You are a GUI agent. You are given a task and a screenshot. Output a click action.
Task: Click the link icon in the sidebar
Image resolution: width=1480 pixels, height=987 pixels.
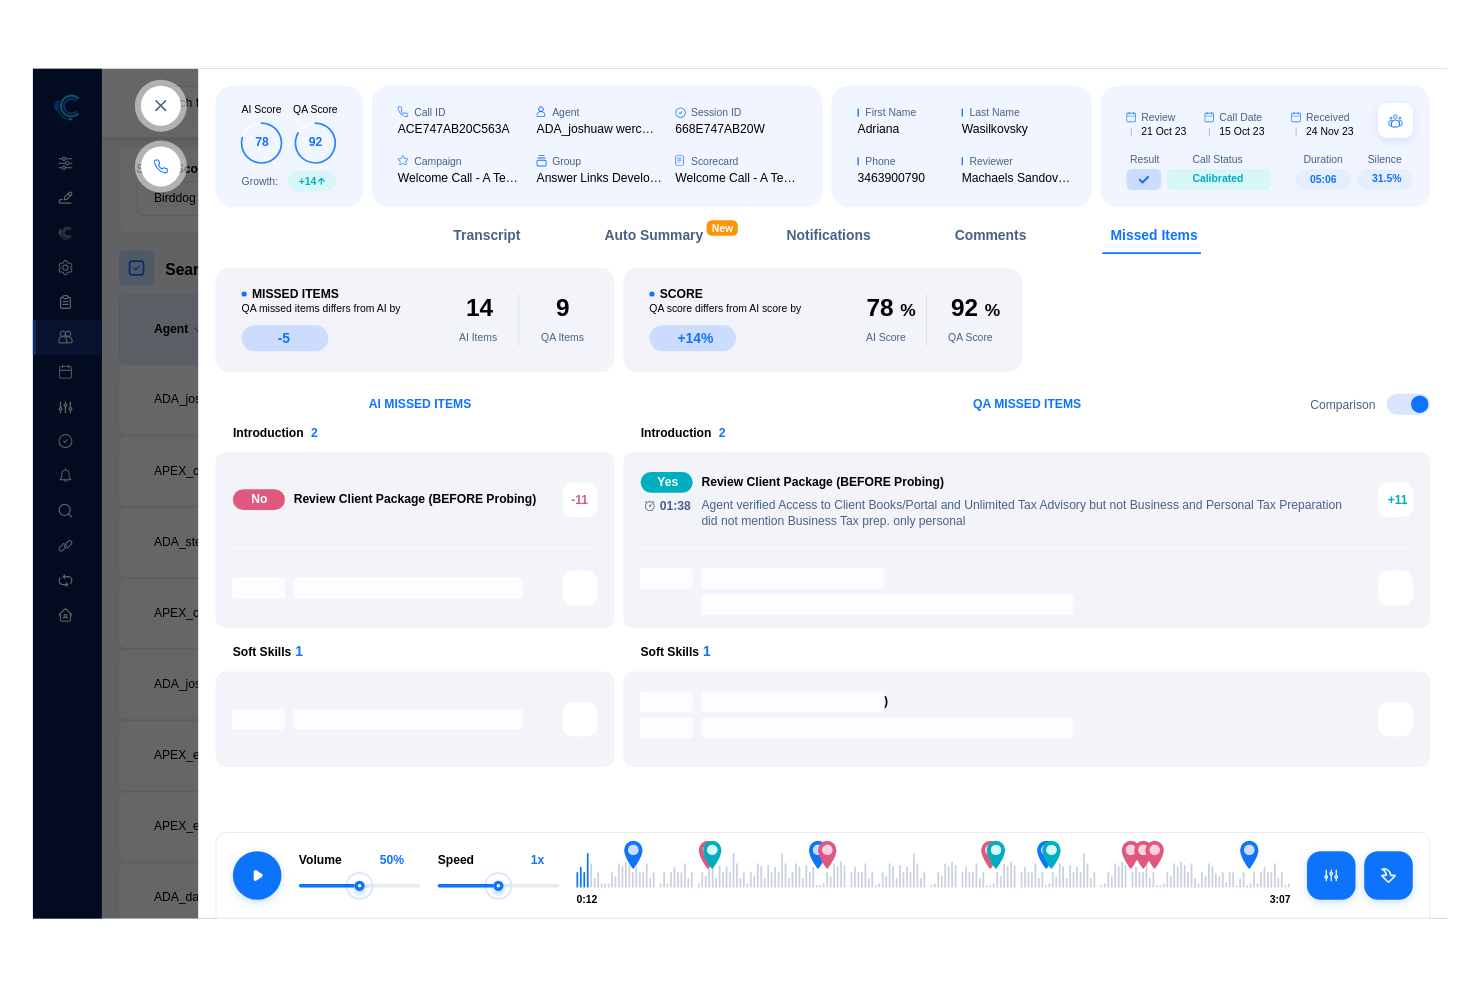pos(65,545)
